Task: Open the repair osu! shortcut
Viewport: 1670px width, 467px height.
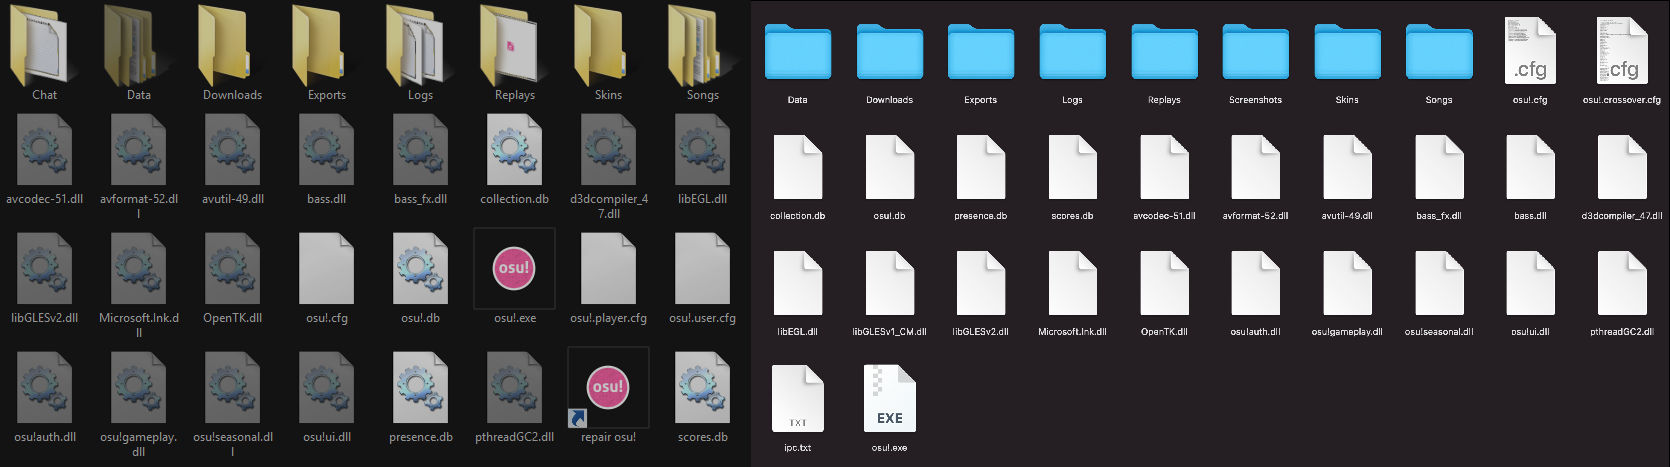Action: click(x=608, y=387)
